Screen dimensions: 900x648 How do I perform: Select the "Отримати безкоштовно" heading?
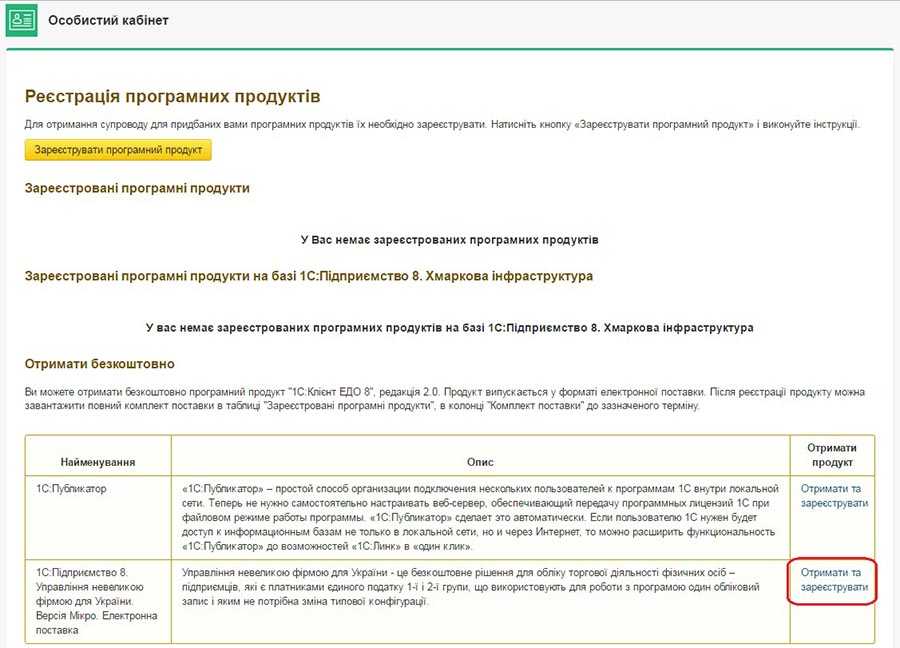99,364
